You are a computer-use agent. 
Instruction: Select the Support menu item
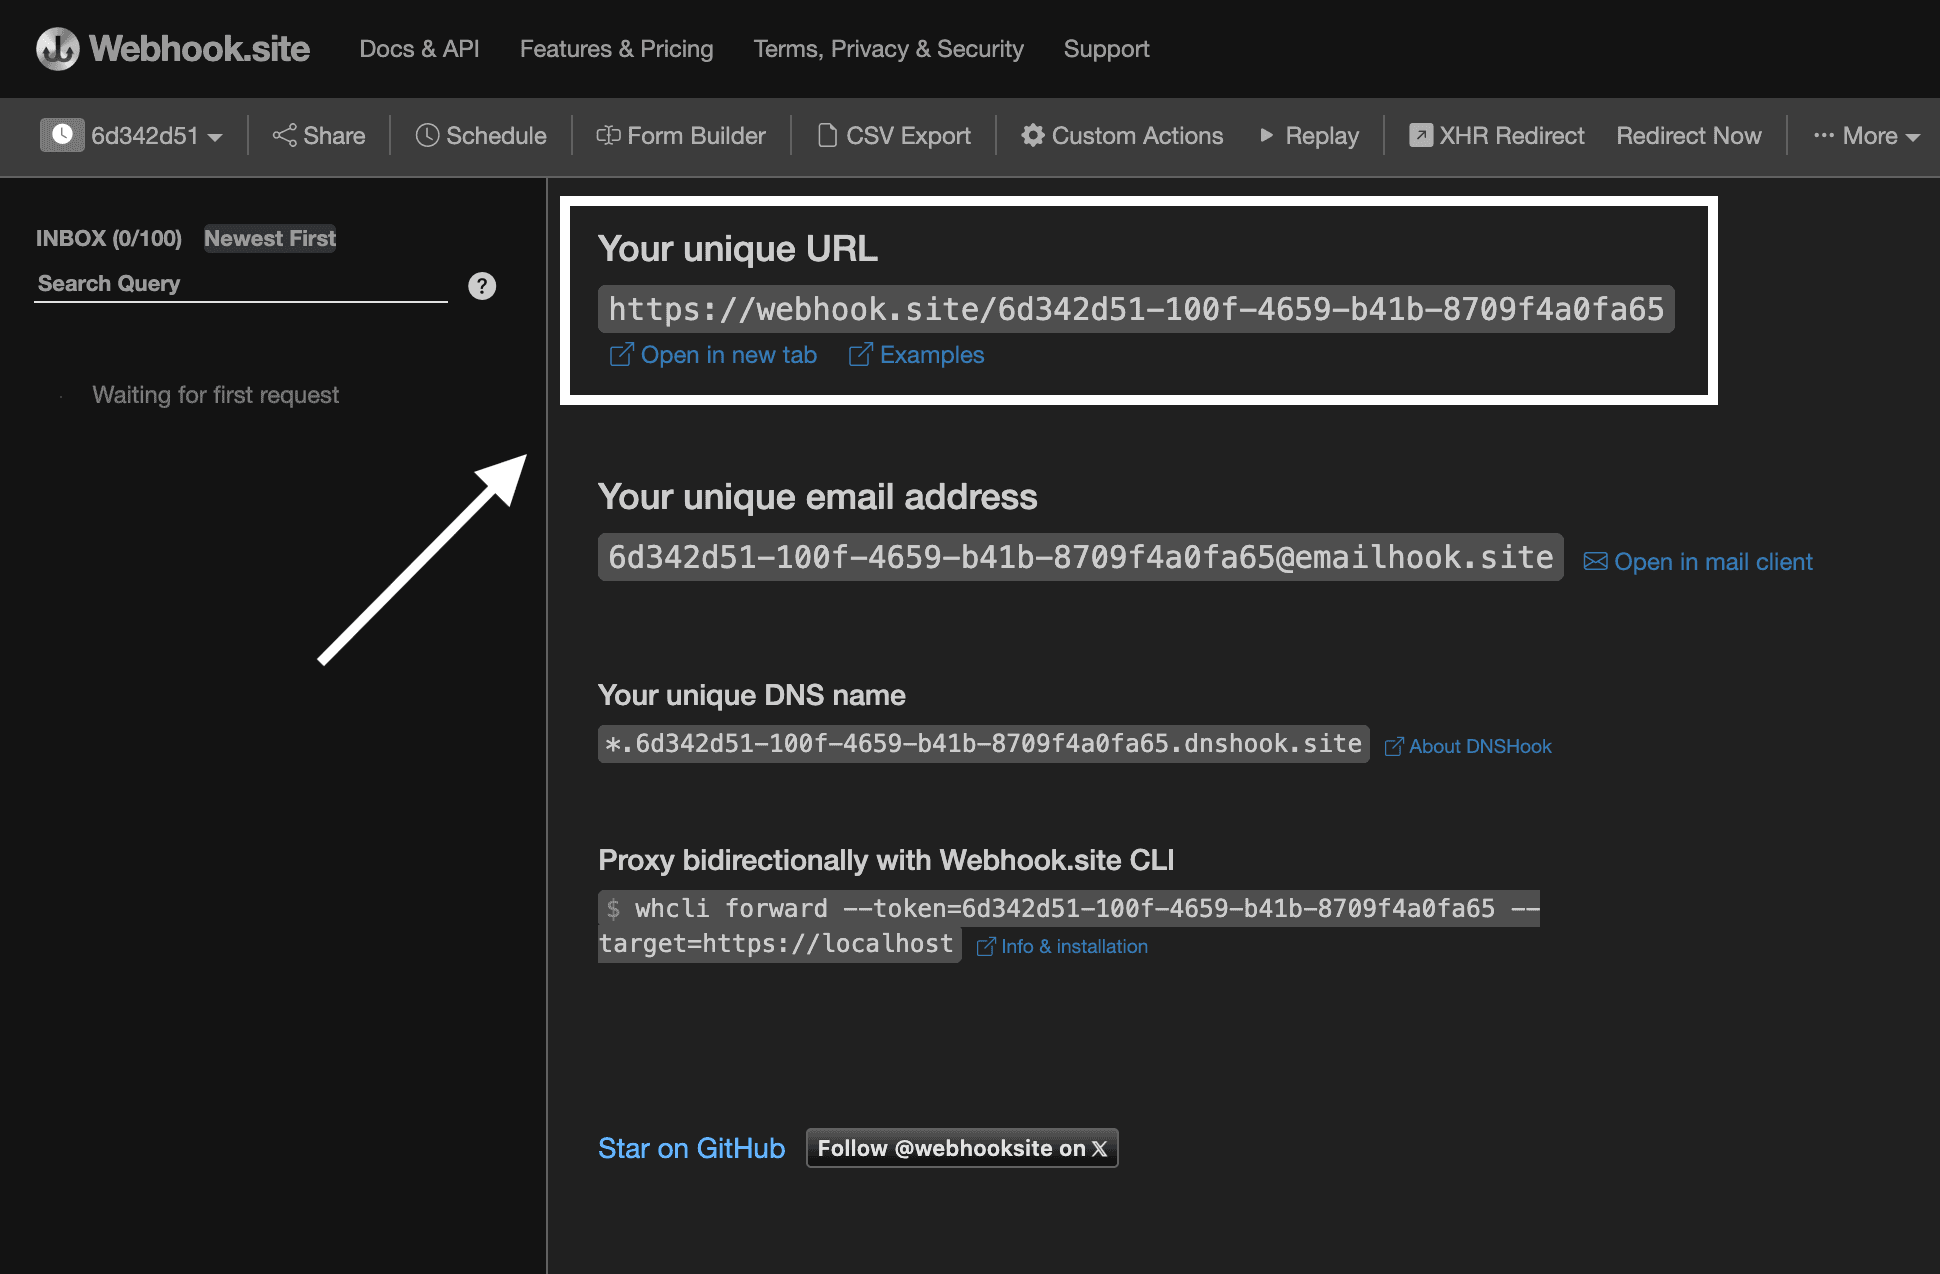tap(1107, 48)
